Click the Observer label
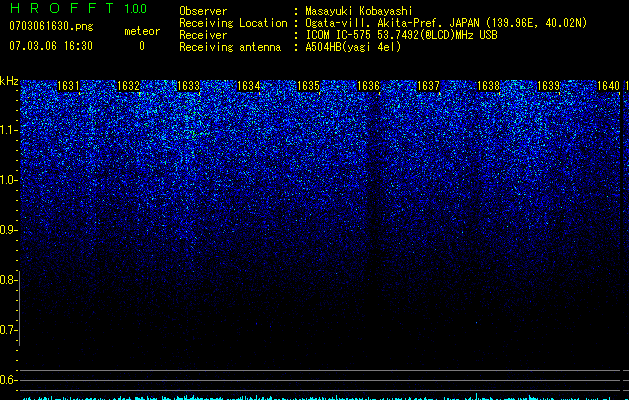 tap(203, 11)
